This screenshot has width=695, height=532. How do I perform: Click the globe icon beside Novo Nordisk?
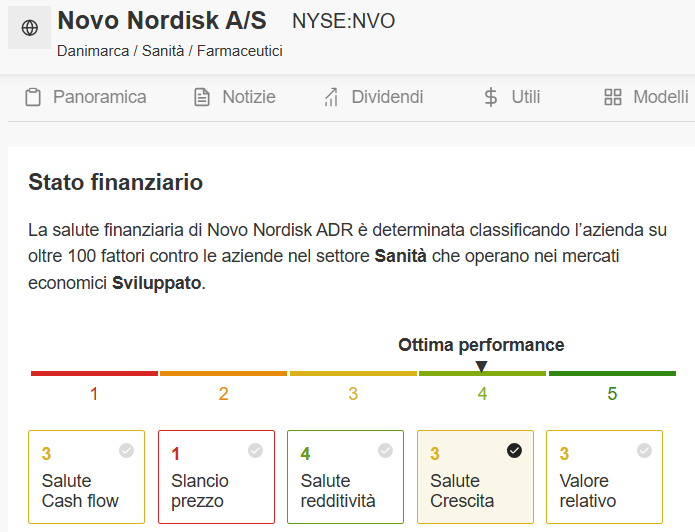point(30,27)
